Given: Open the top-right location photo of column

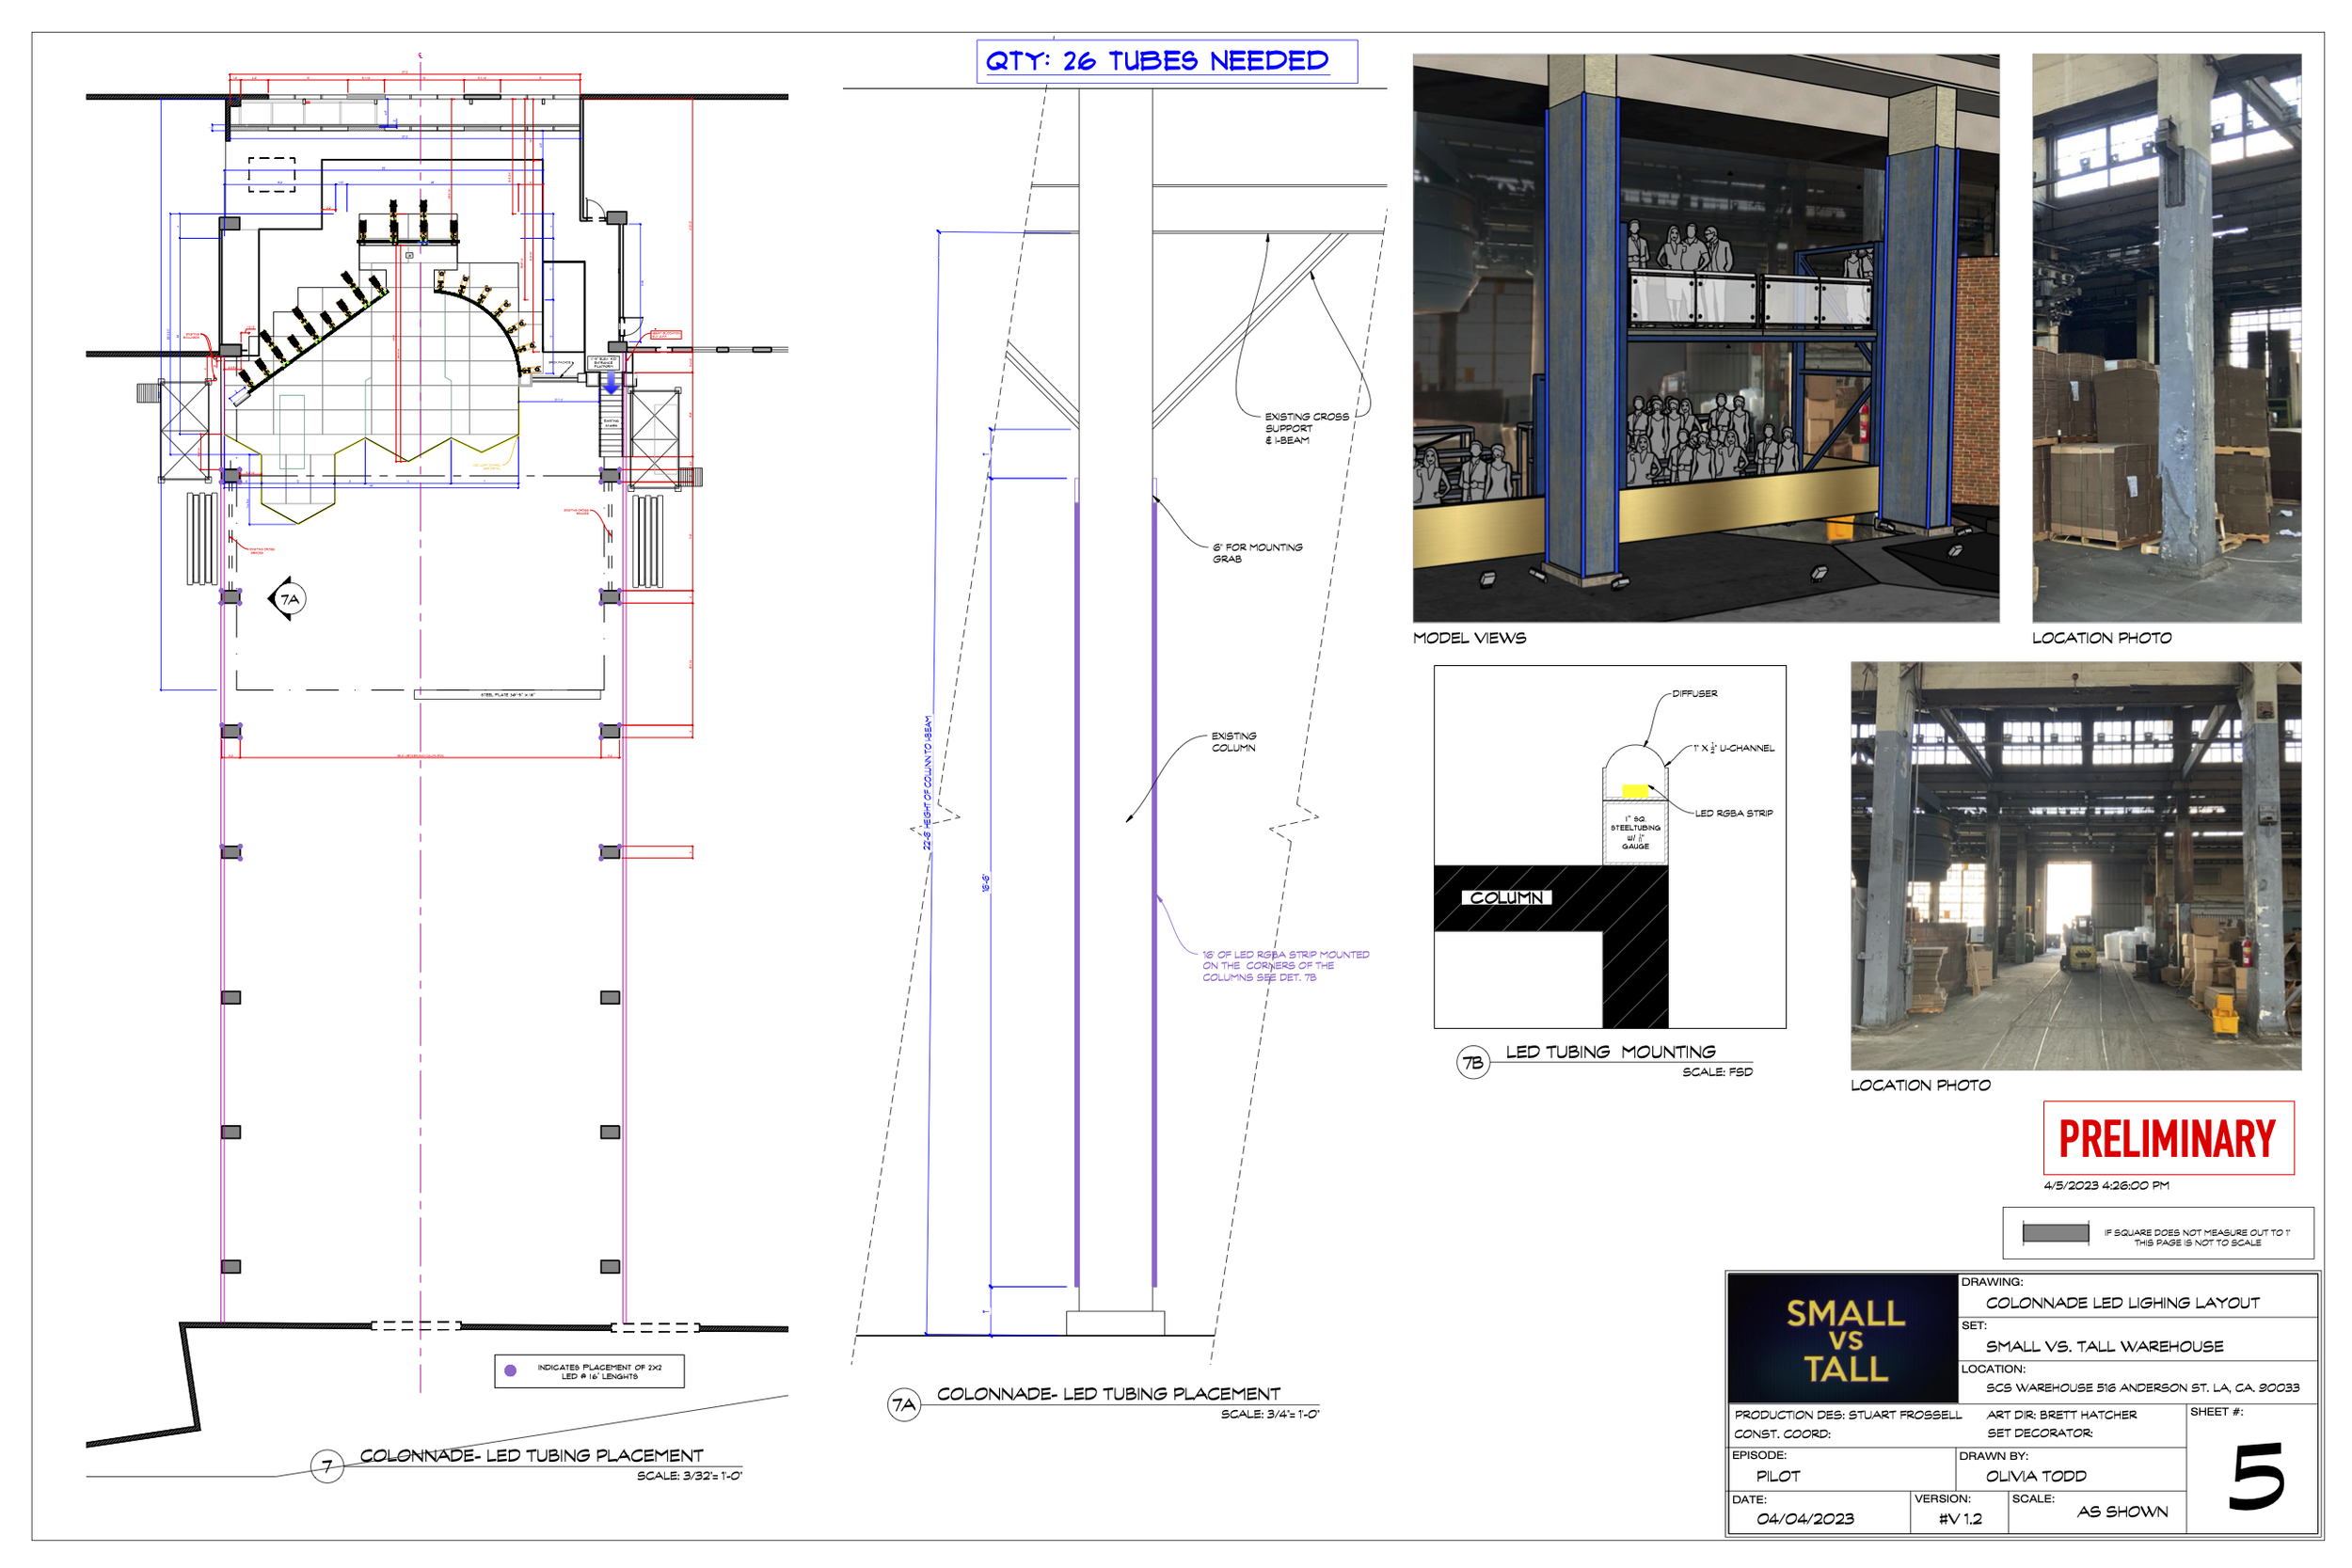Looking at the screenshot, I should point(2166,338).
